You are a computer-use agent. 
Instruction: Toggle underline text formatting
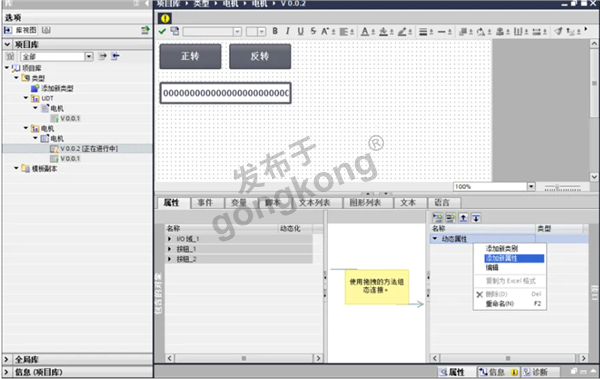(300, 31)
